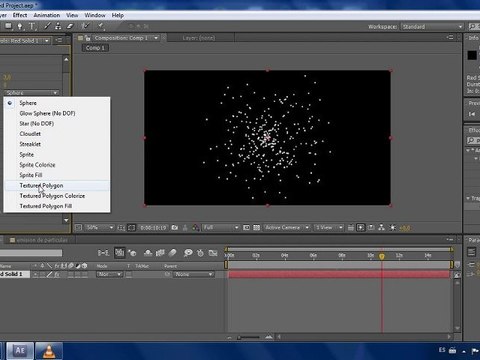Choose Glow Sphere (No DOF) option
The height and width of the screenshot is (360, 480).
[x=47, y=113]
